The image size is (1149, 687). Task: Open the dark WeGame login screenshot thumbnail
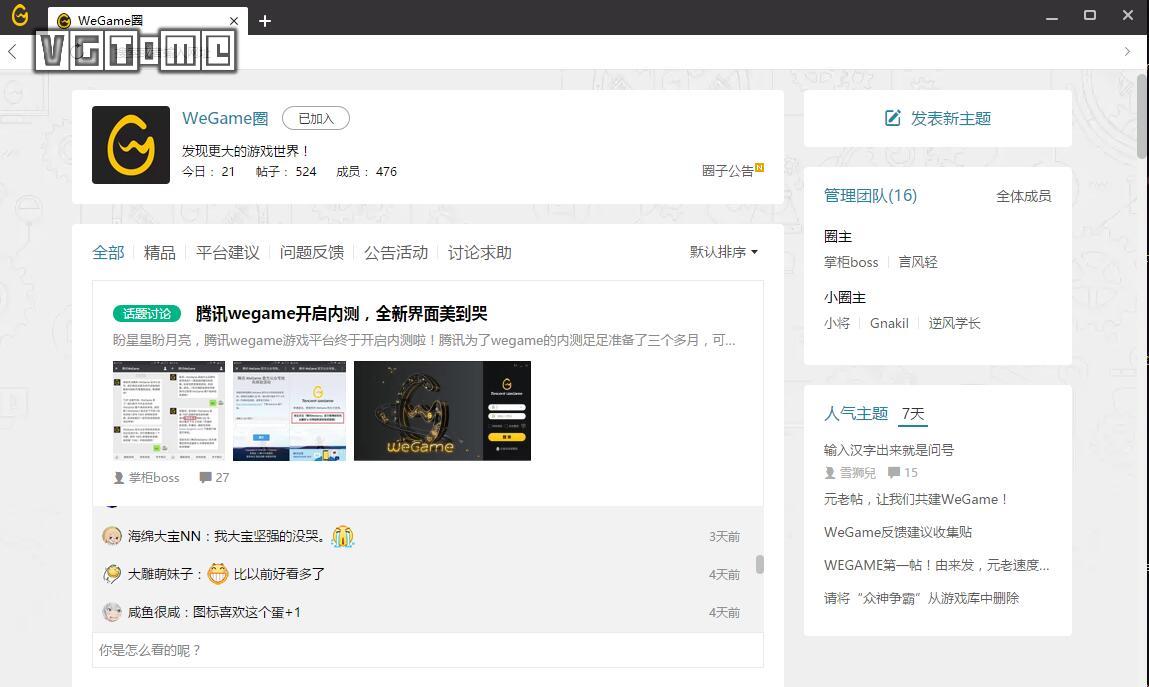[x=442, y=410]
